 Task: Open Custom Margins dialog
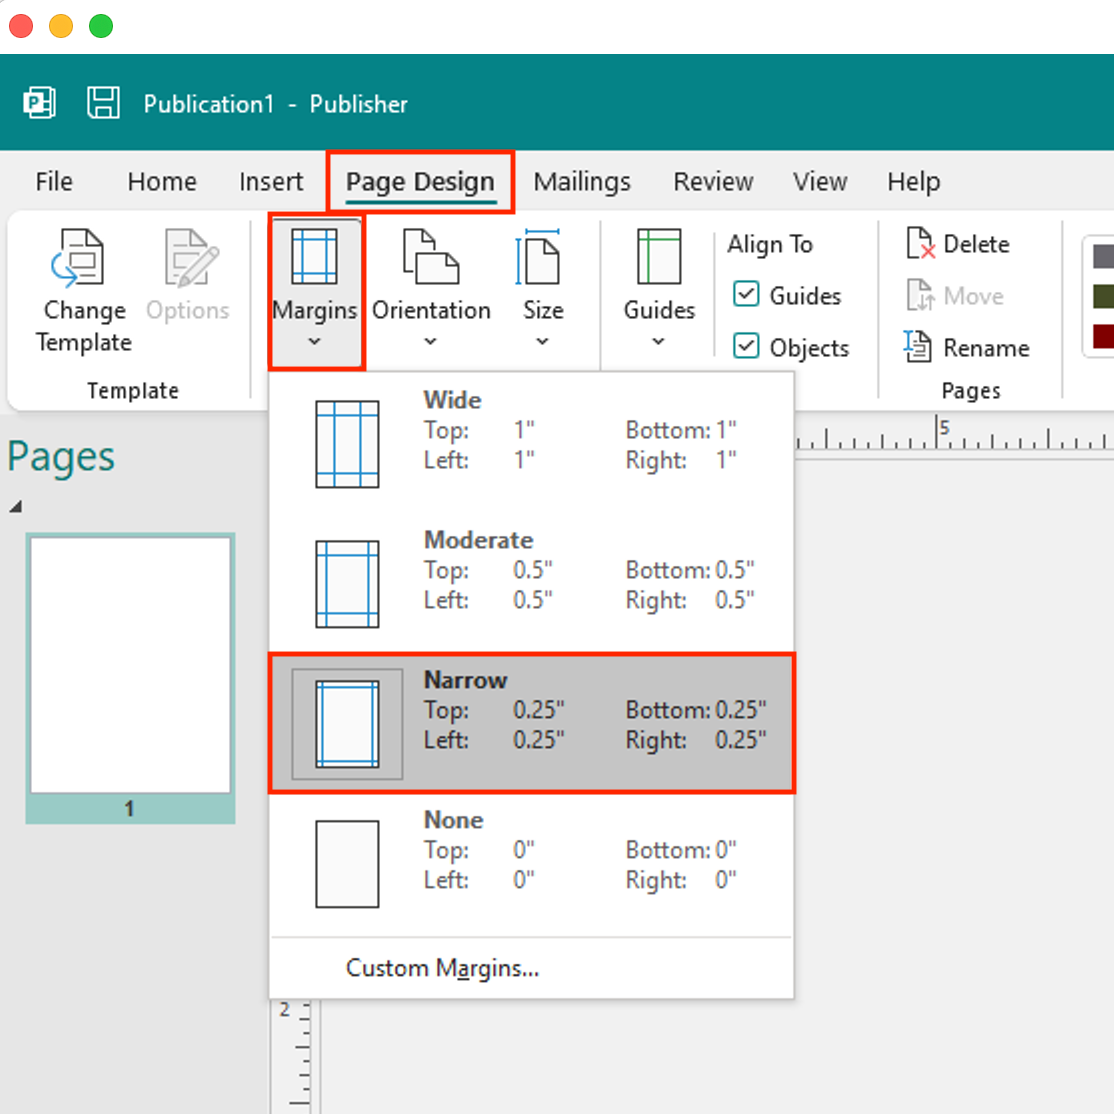click(x=442, y=967)
